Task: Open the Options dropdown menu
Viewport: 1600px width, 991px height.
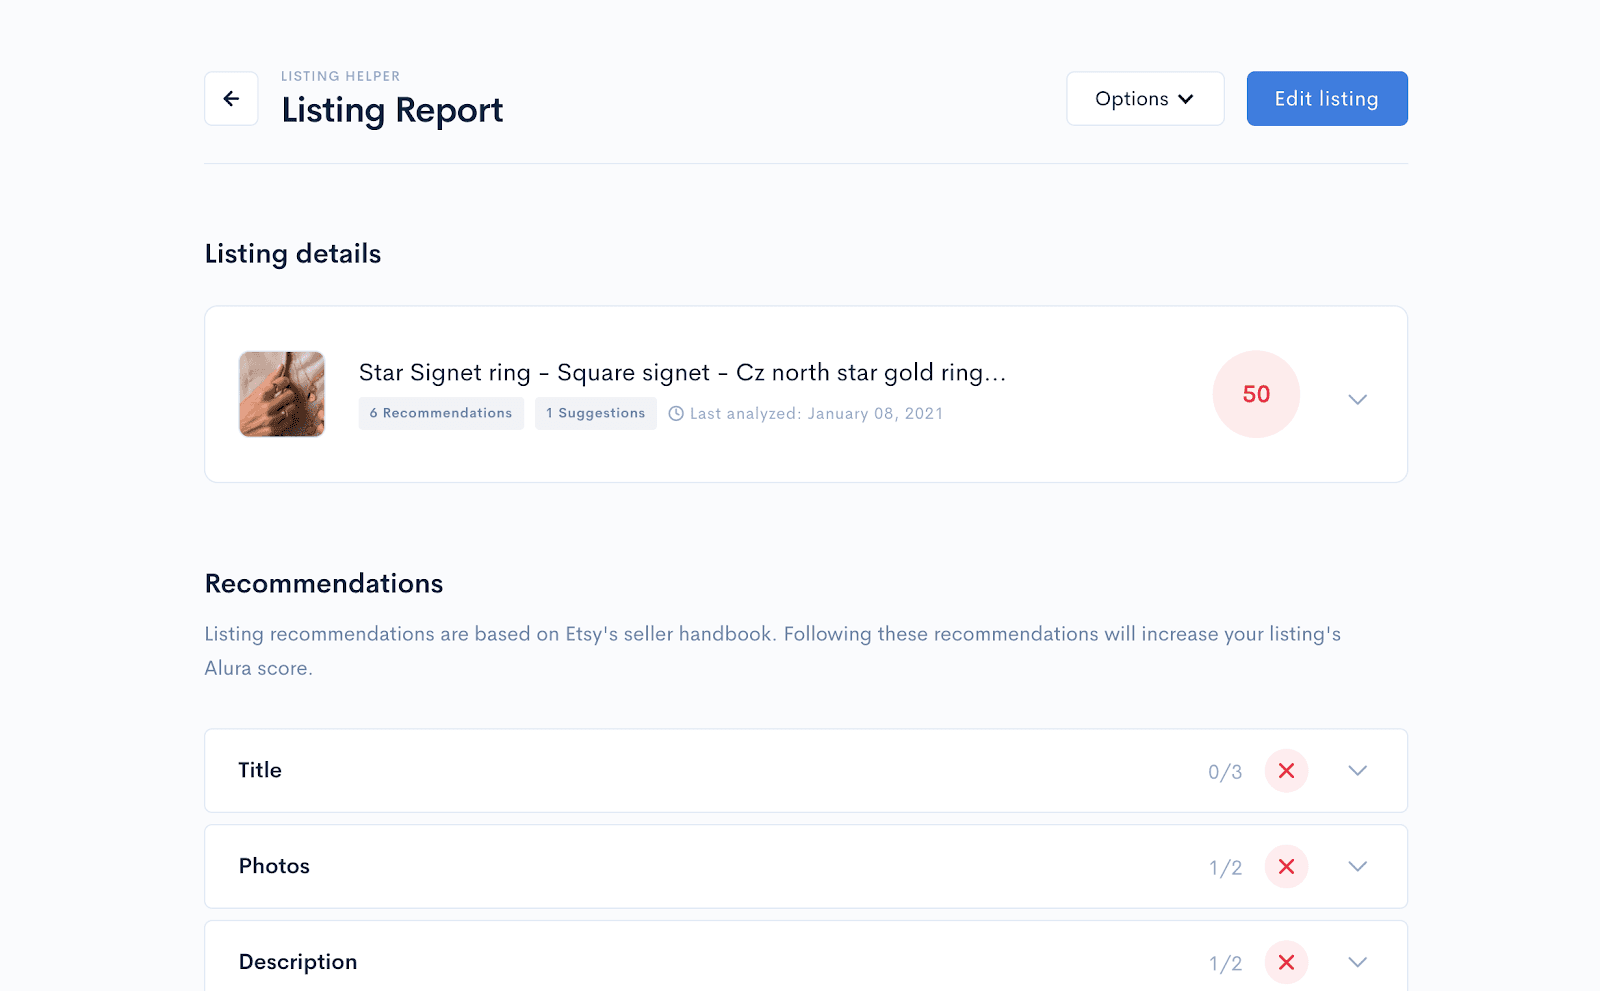Action: [x=1145, y=98]
